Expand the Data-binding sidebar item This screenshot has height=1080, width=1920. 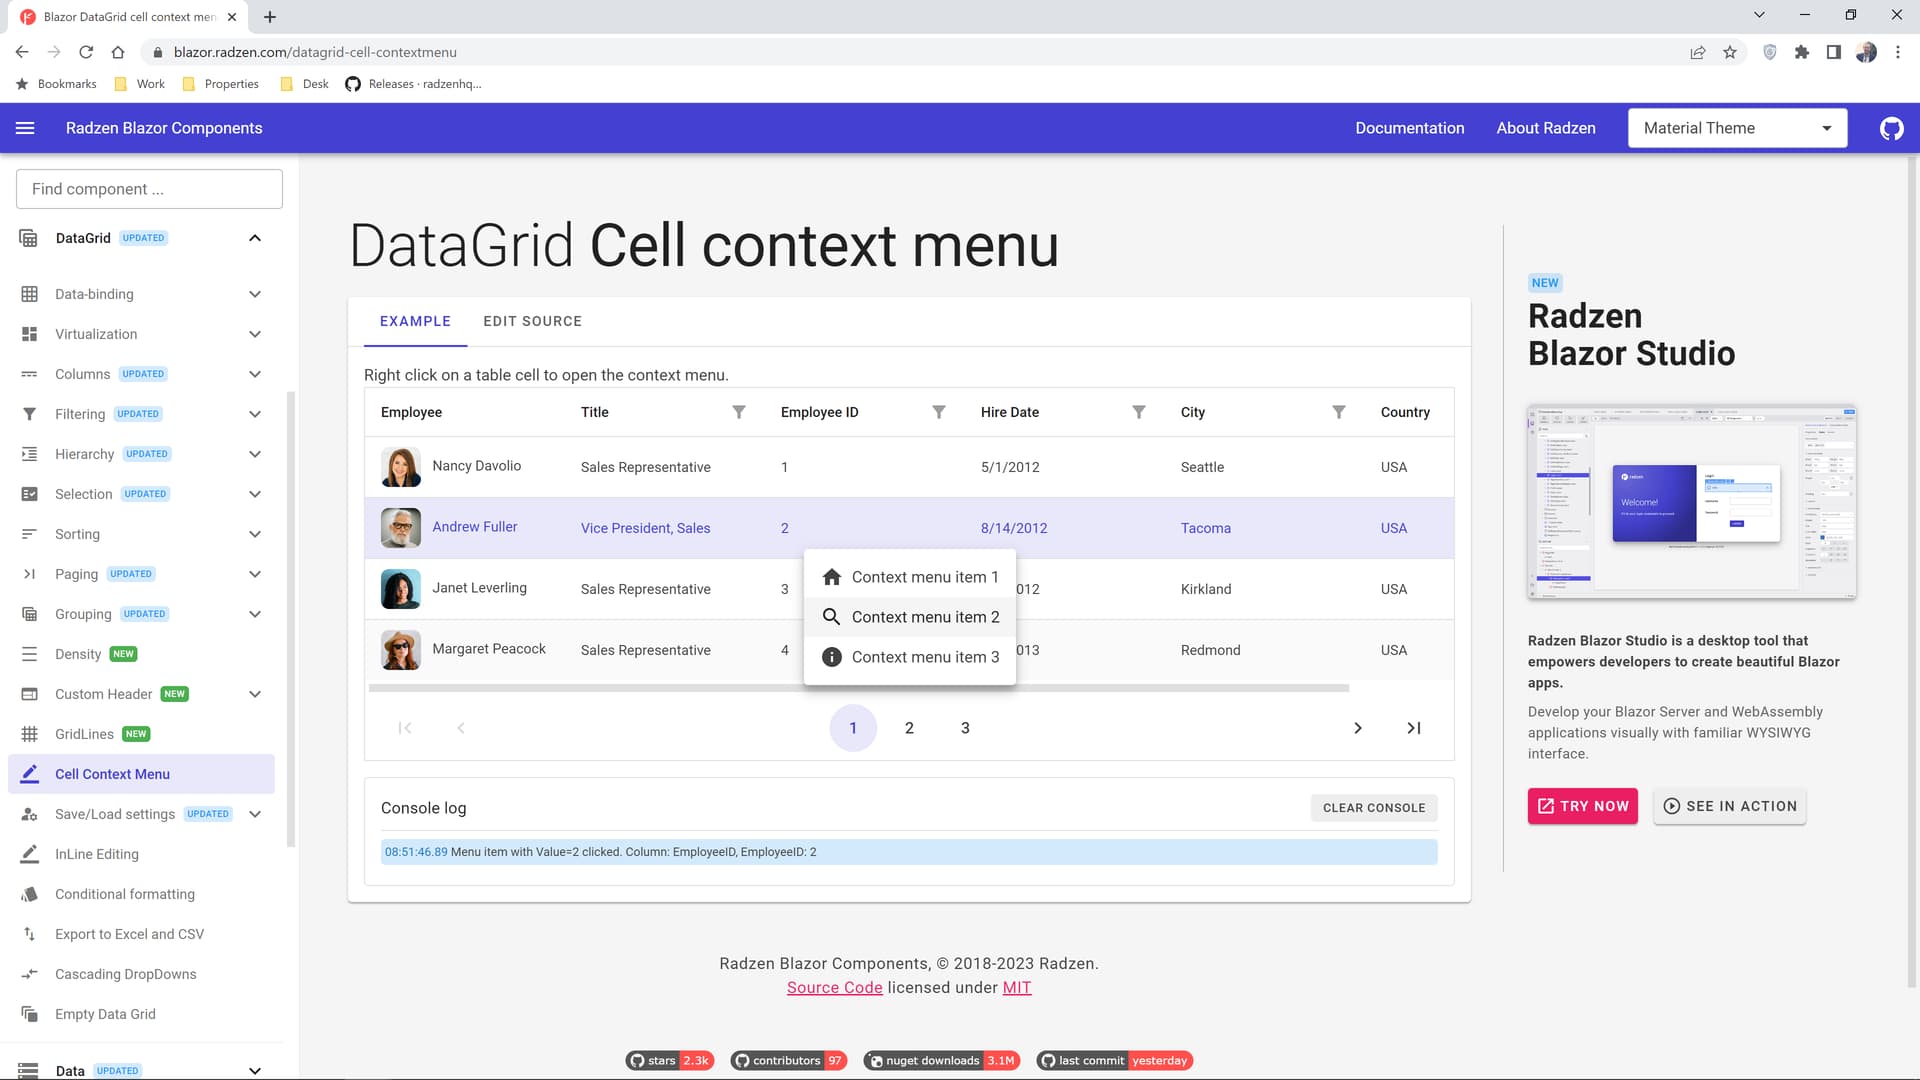(255, 294)
